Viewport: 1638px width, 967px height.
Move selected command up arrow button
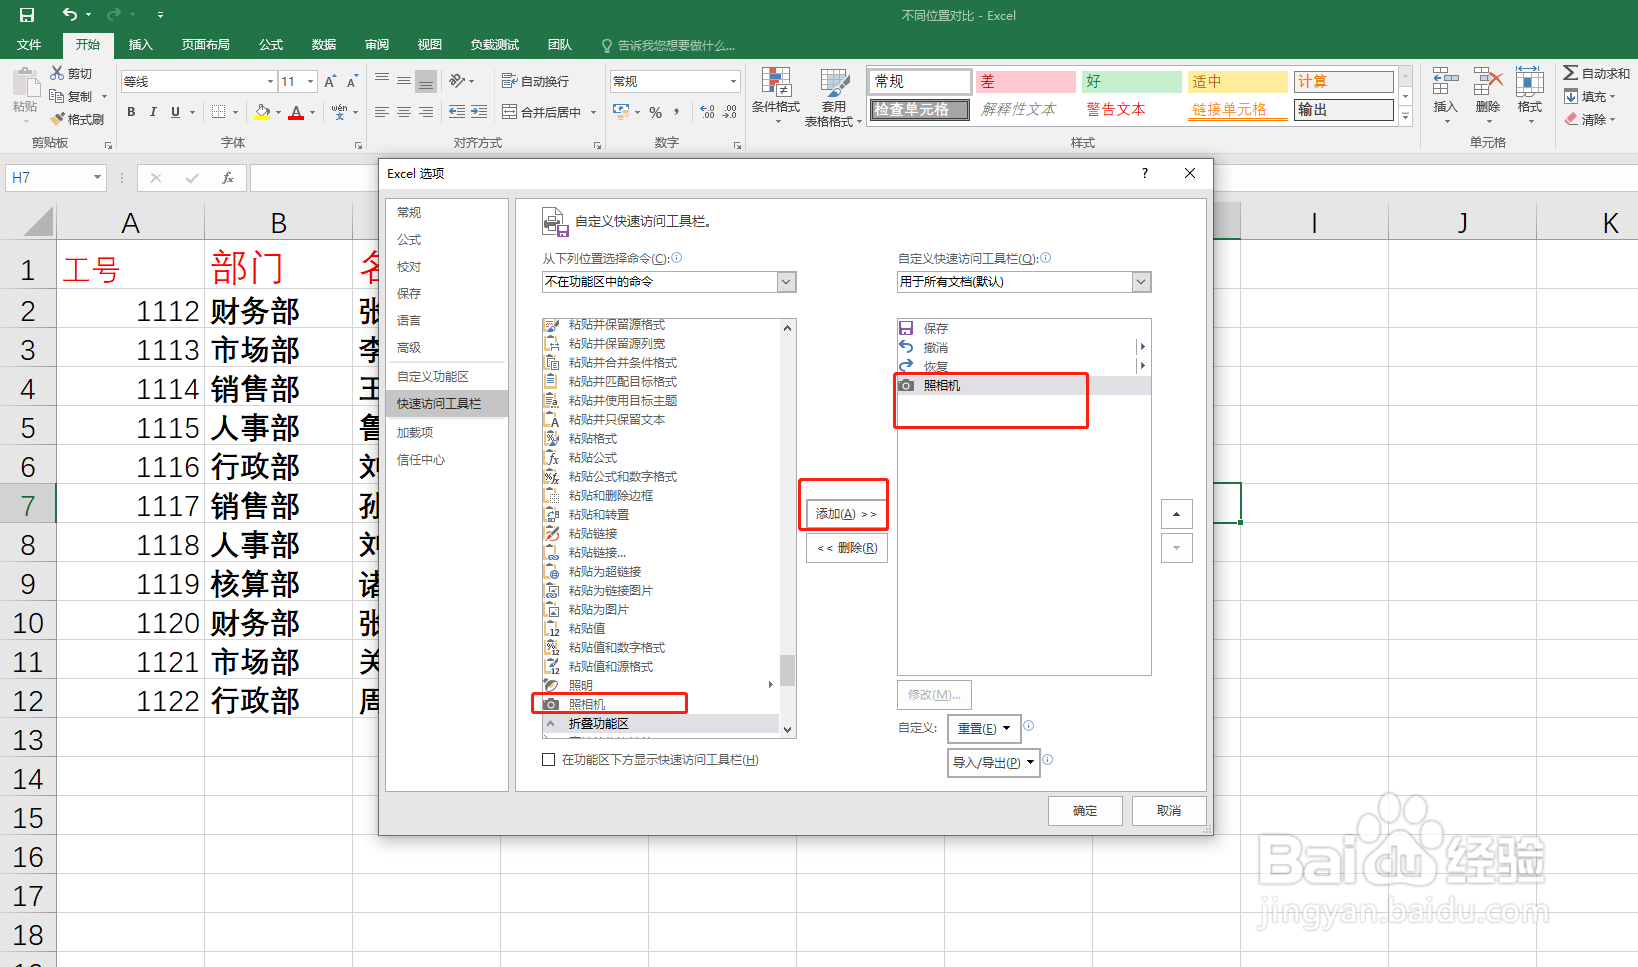click(1176, 514)
